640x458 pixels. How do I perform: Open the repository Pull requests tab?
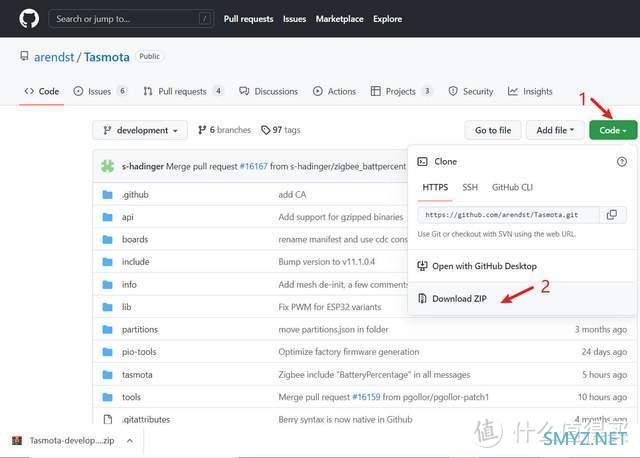point(183,91)
